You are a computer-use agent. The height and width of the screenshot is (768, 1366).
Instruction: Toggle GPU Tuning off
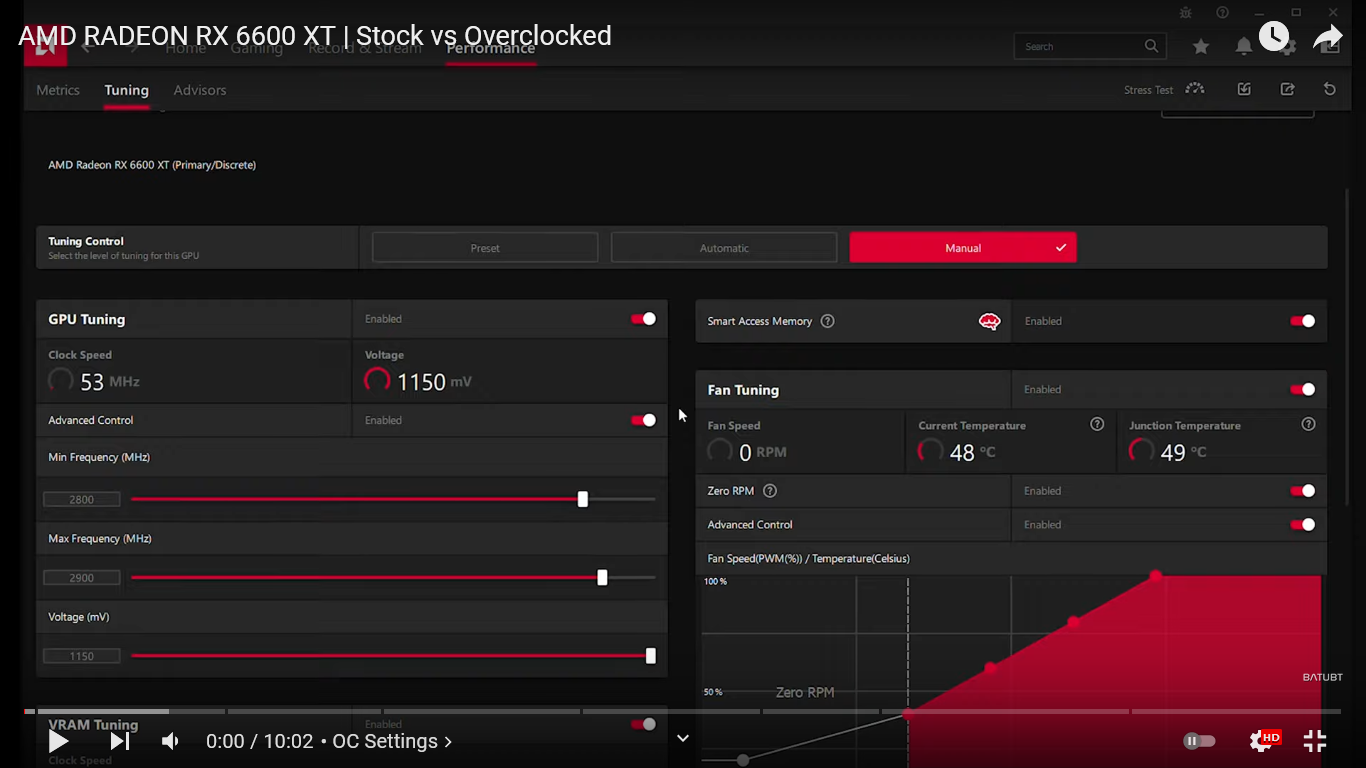643,319
